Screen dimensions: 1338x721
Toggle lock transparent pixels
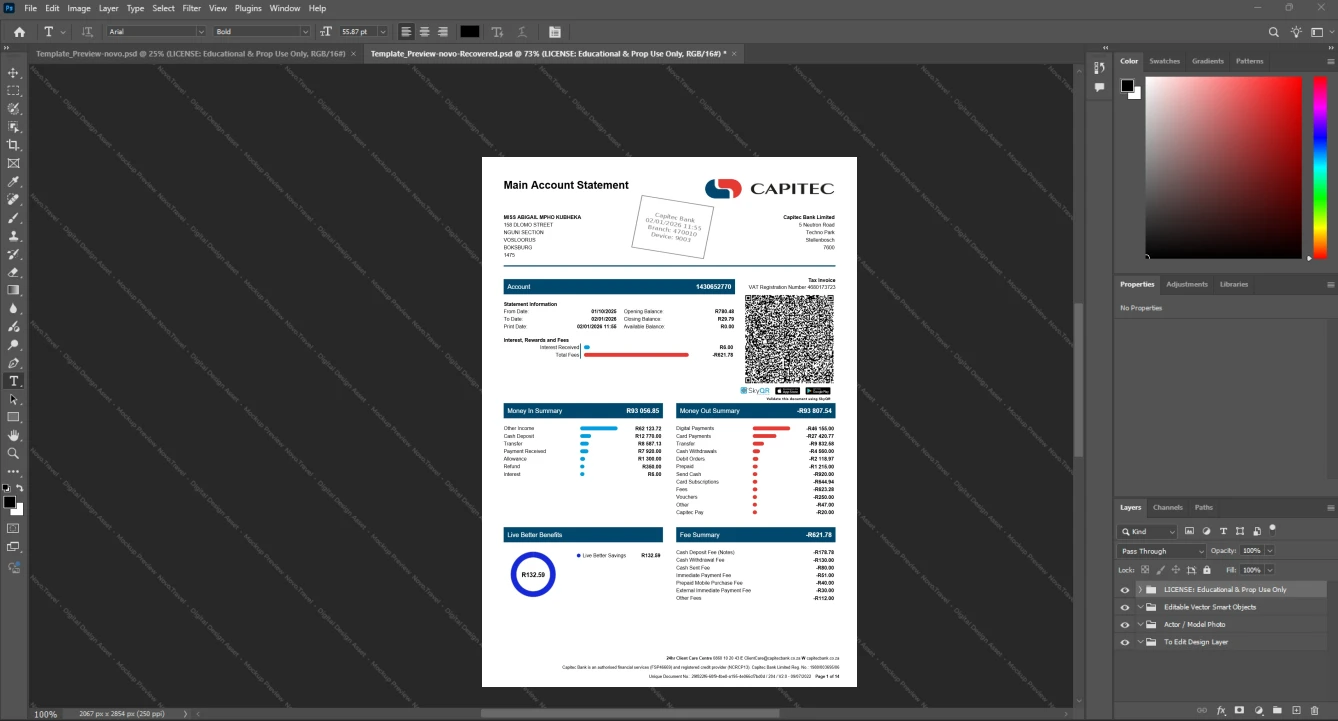pyautogui.click(x=1145, y=569)
